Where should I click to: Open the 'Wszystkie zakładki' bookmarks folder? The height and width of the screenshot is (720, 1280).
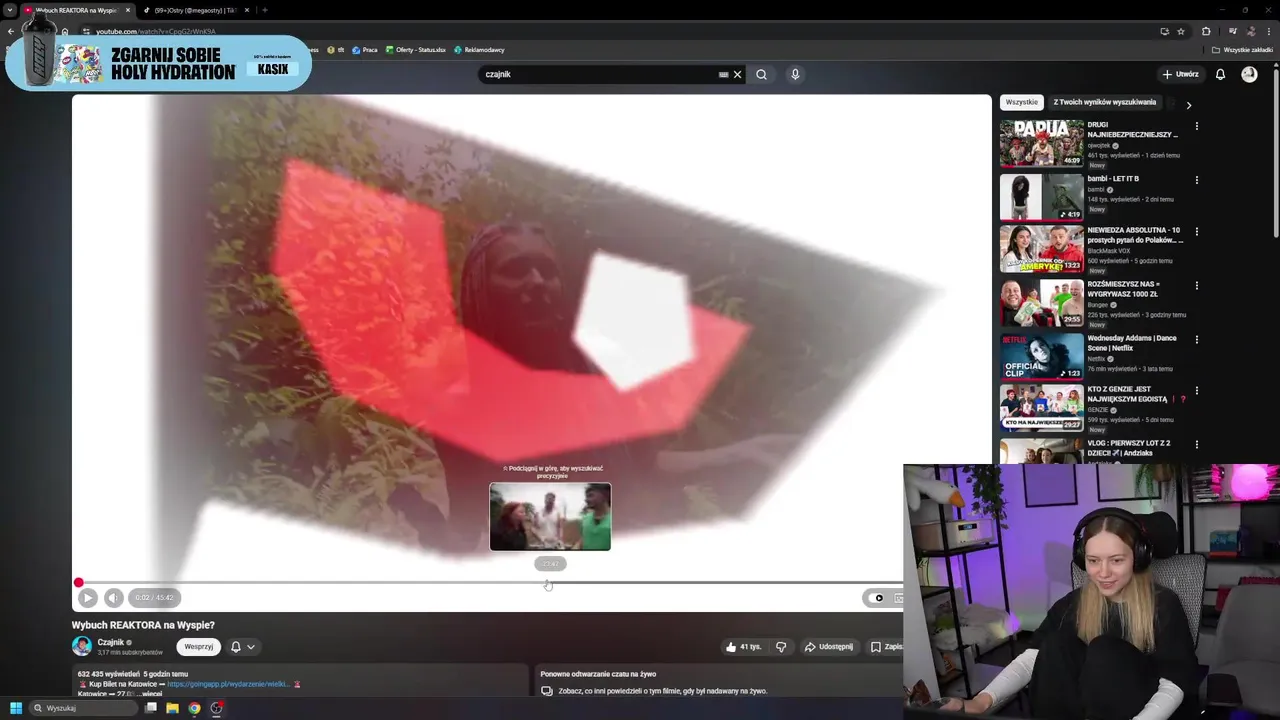coord(1243,50)
